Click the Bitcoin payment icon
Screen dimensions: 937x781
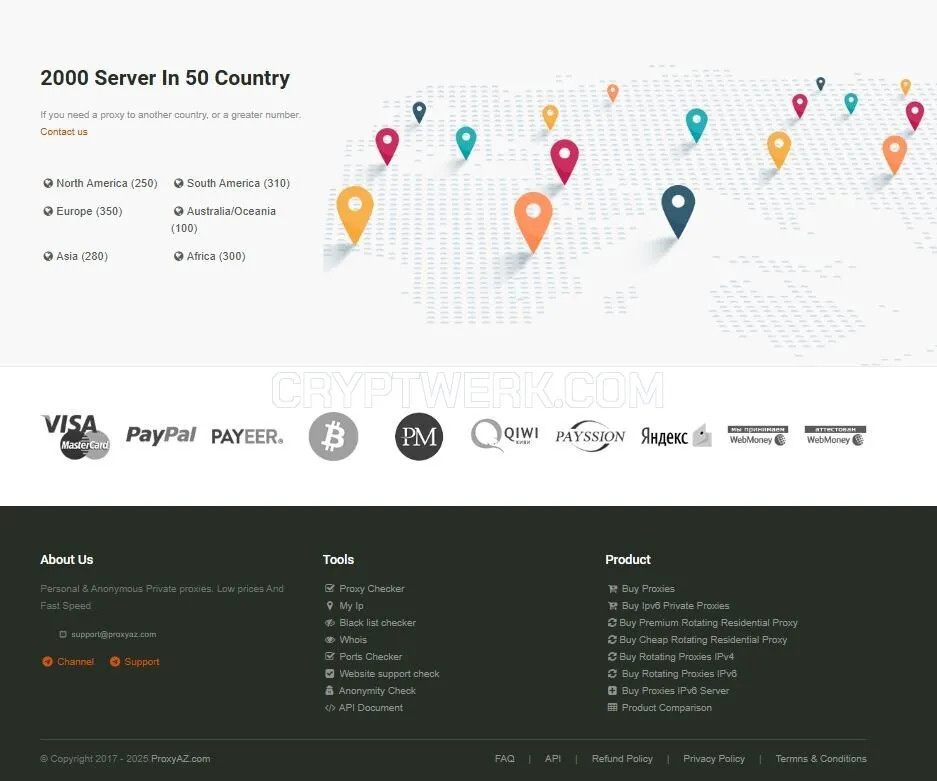tap(333, 436)
